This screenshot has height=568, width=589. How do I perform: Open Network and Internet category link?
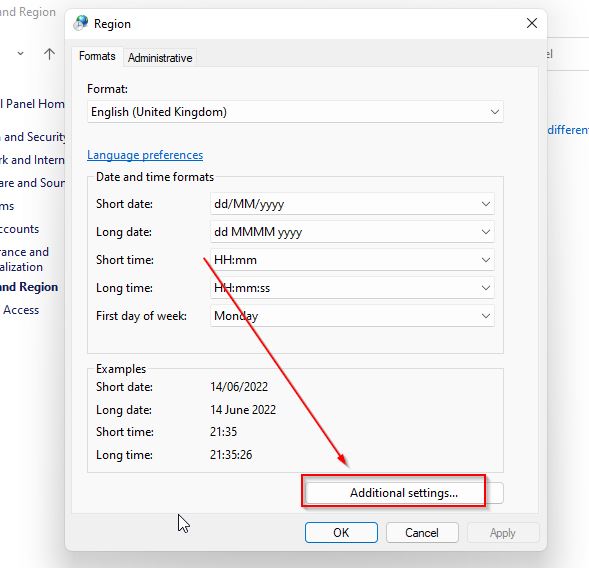pyautogui.click(x=33, y=160)
